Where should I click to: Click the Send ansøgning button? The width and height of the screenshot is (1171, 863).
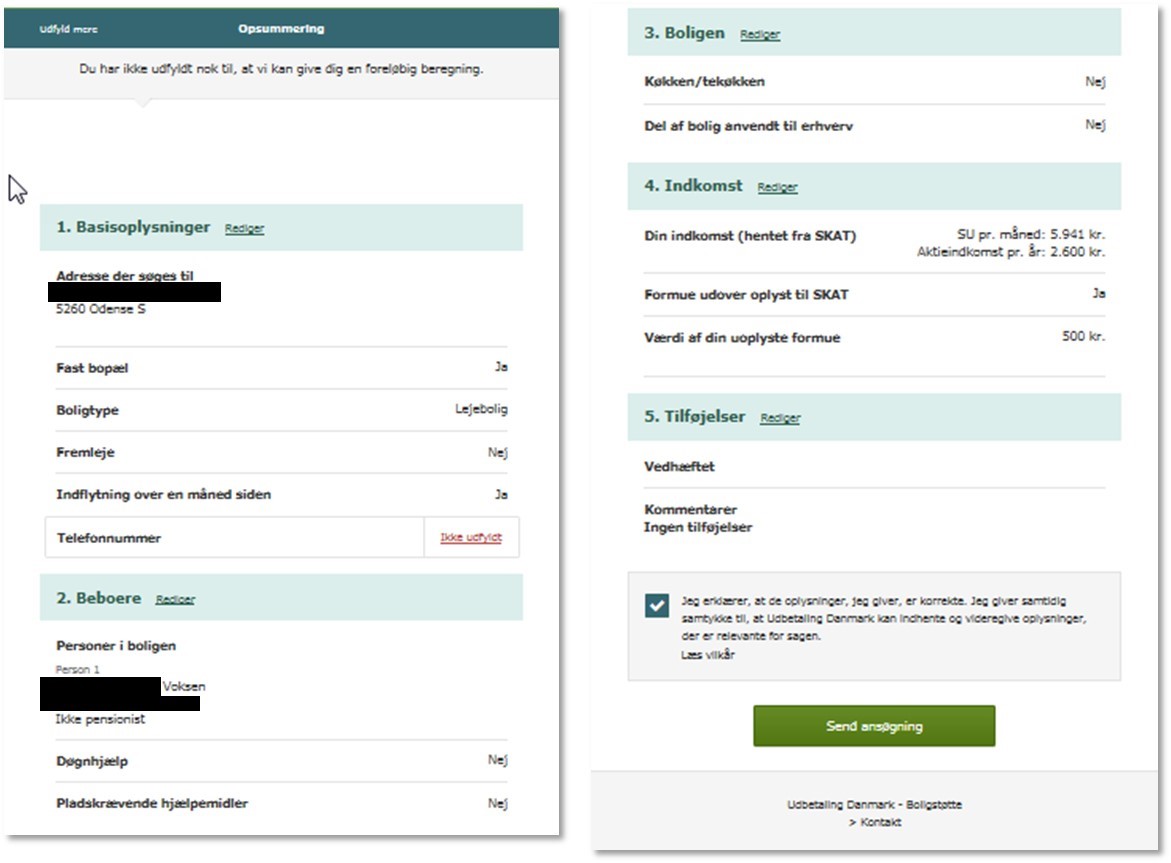[x=874, y=726]
